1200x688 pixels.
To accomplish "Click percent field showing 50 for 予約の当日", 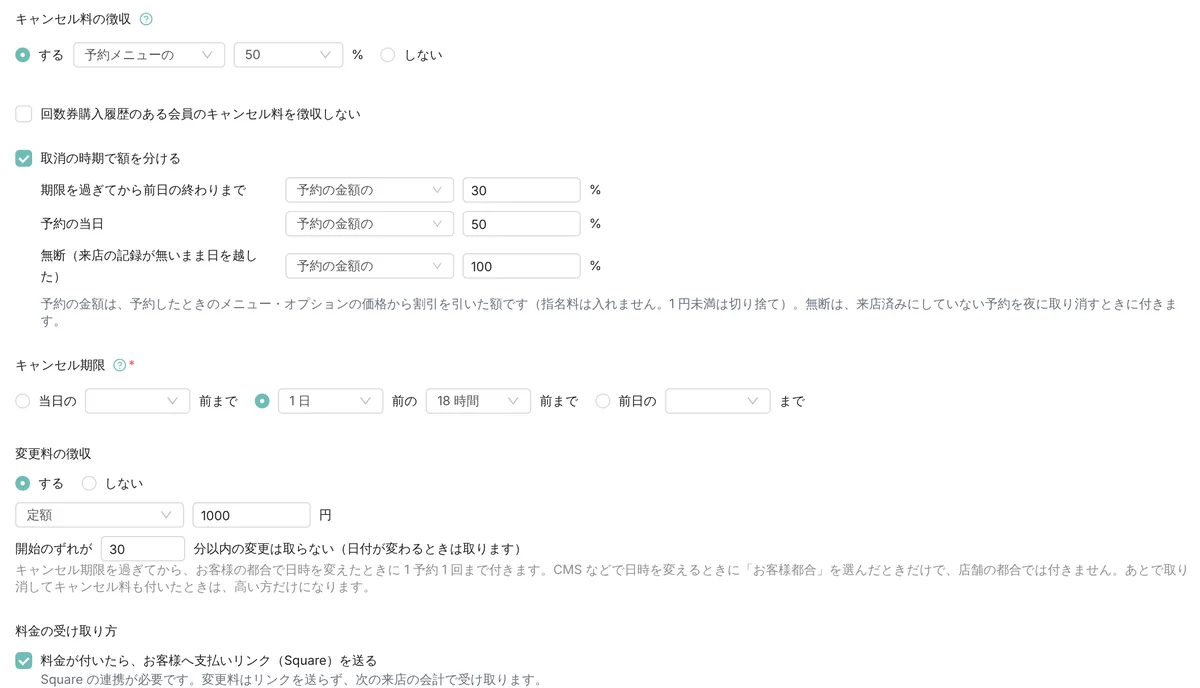I will (x=521, y=224).
